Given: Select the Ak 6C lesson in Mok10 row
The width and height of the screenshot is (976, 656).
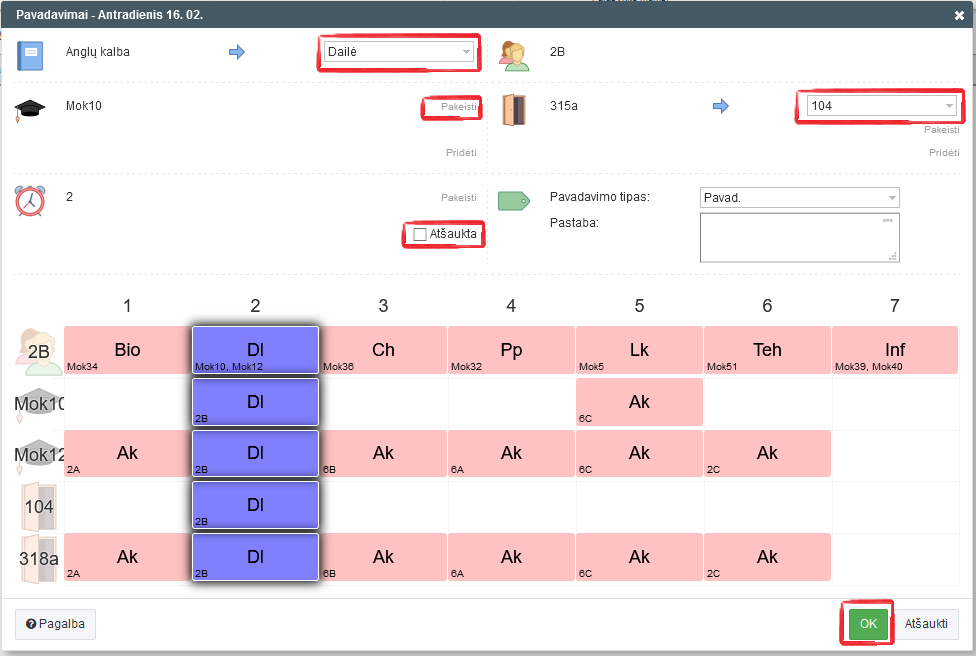Looking at the screenshot, I should [639, 402].
